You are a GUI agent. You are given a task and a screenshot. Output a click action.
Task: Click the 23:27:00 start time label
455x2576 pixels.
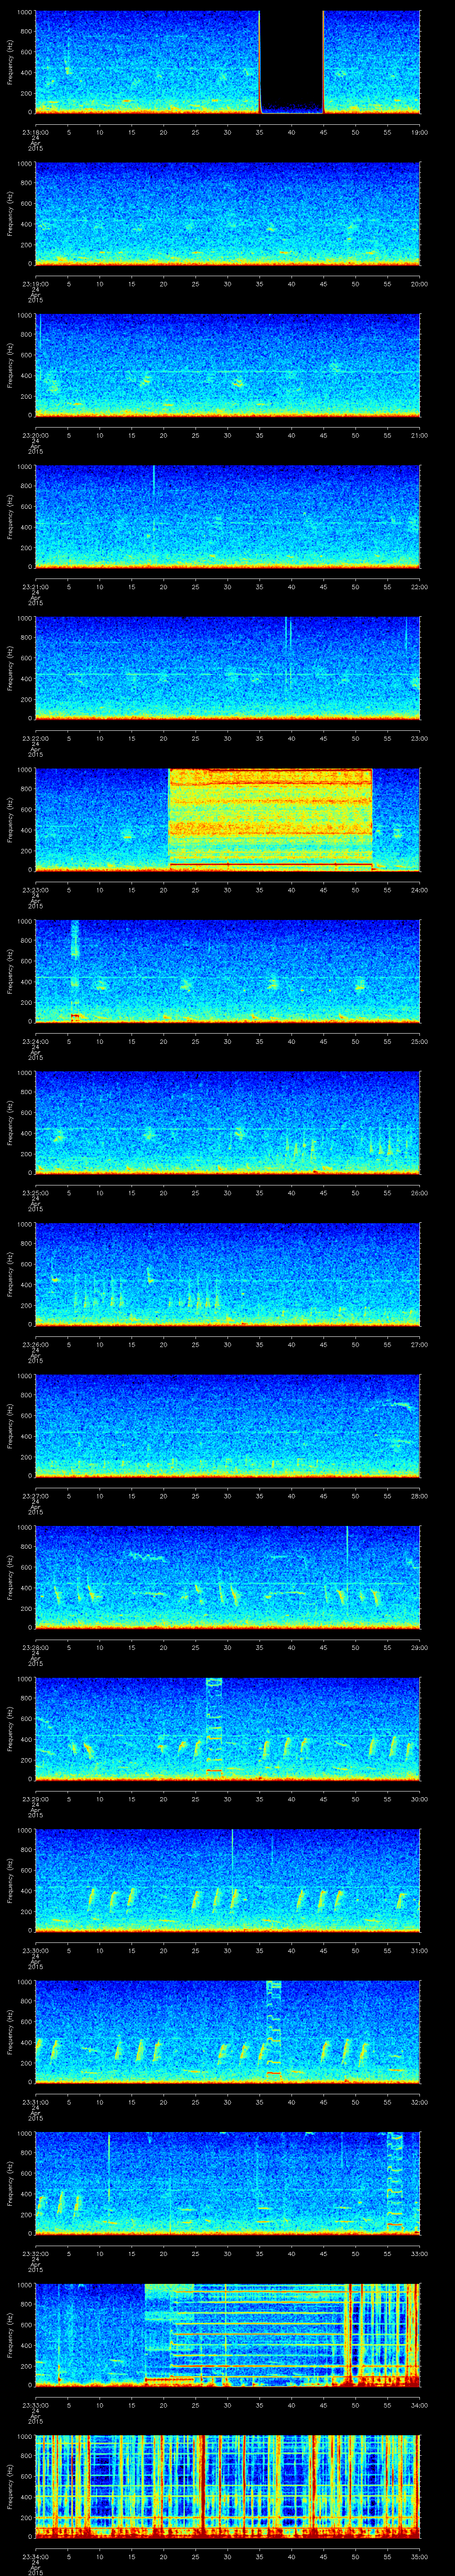pos(35,1495)
